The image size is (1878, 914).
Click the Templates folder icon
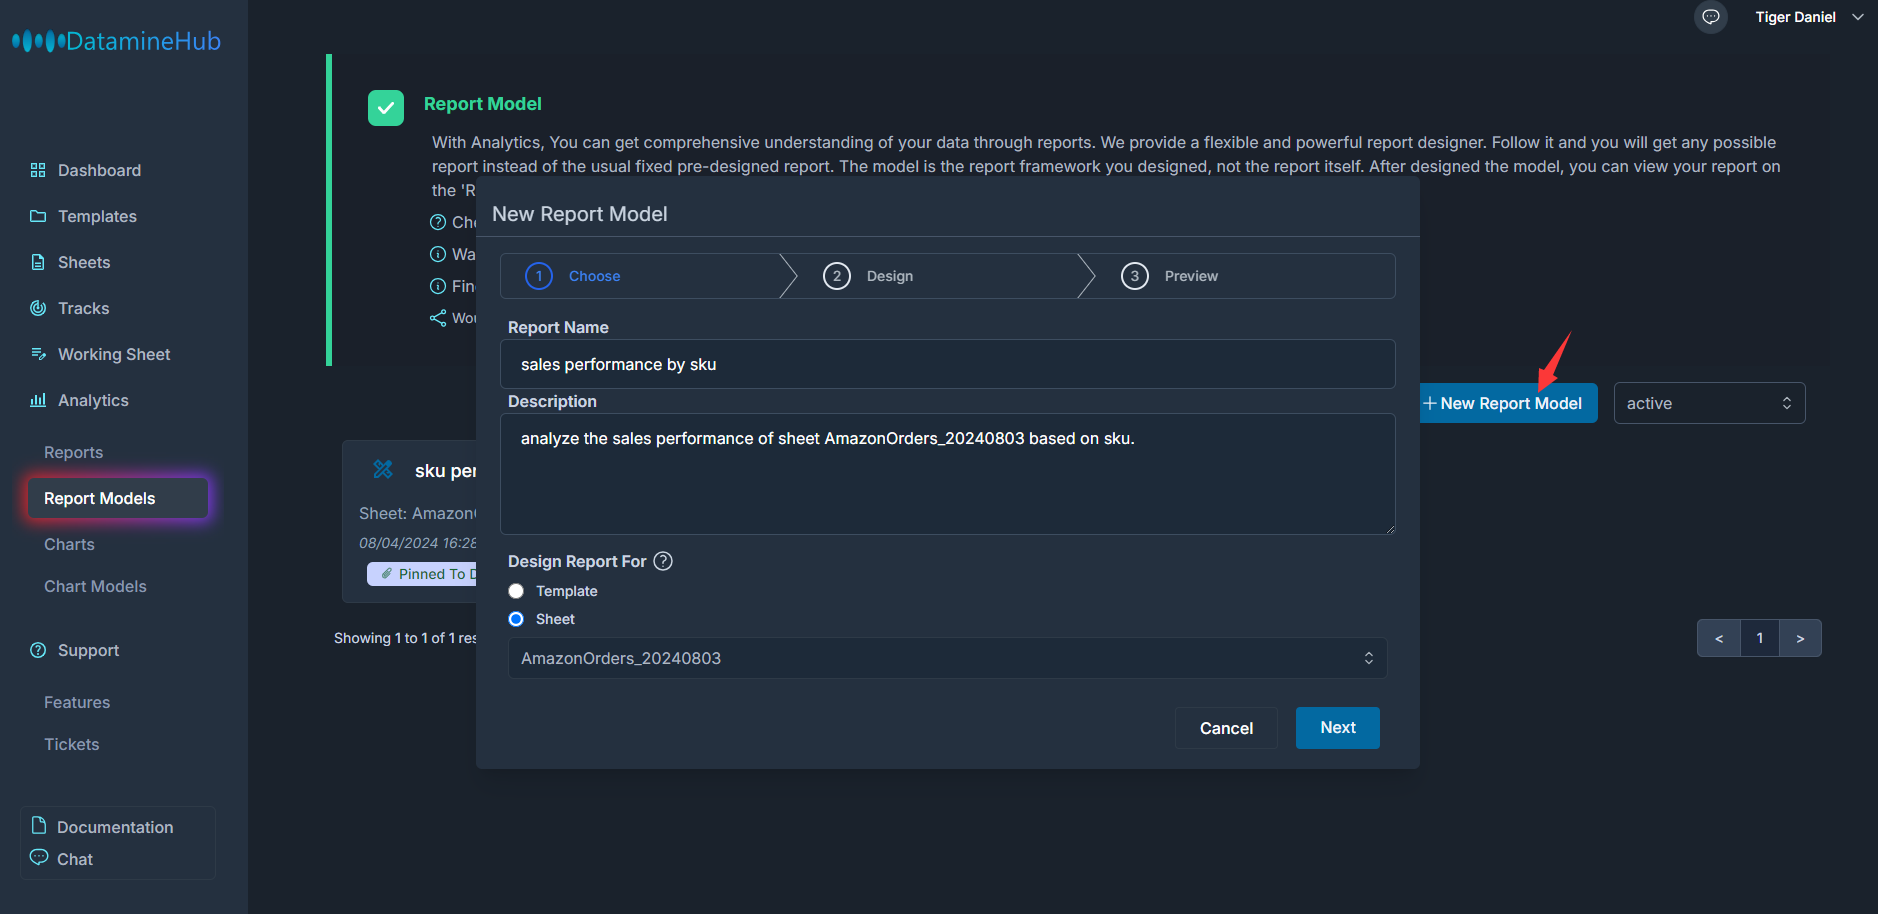click(x=38, y=216)
